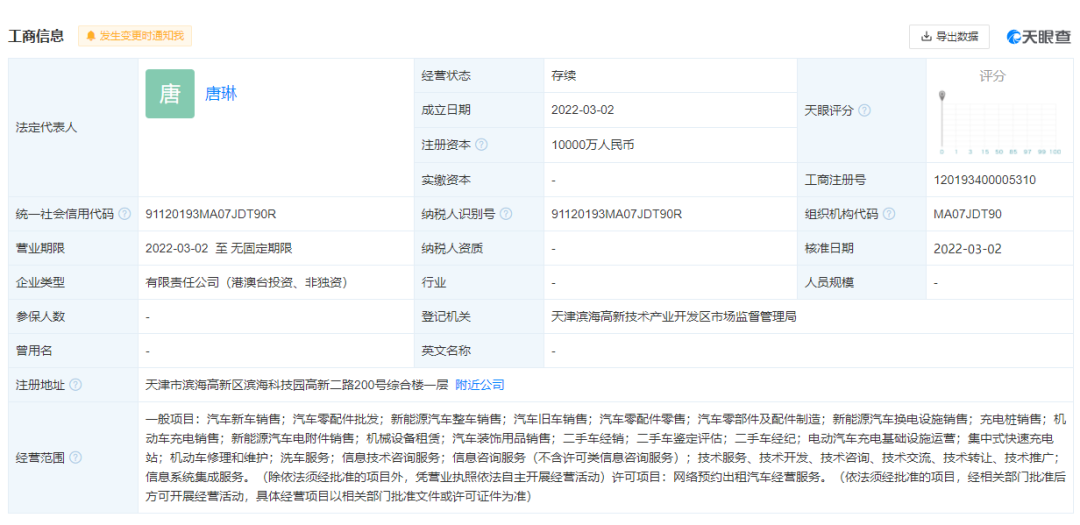Enable 发生变更时通知我 change notification

[x=135, y=36]
